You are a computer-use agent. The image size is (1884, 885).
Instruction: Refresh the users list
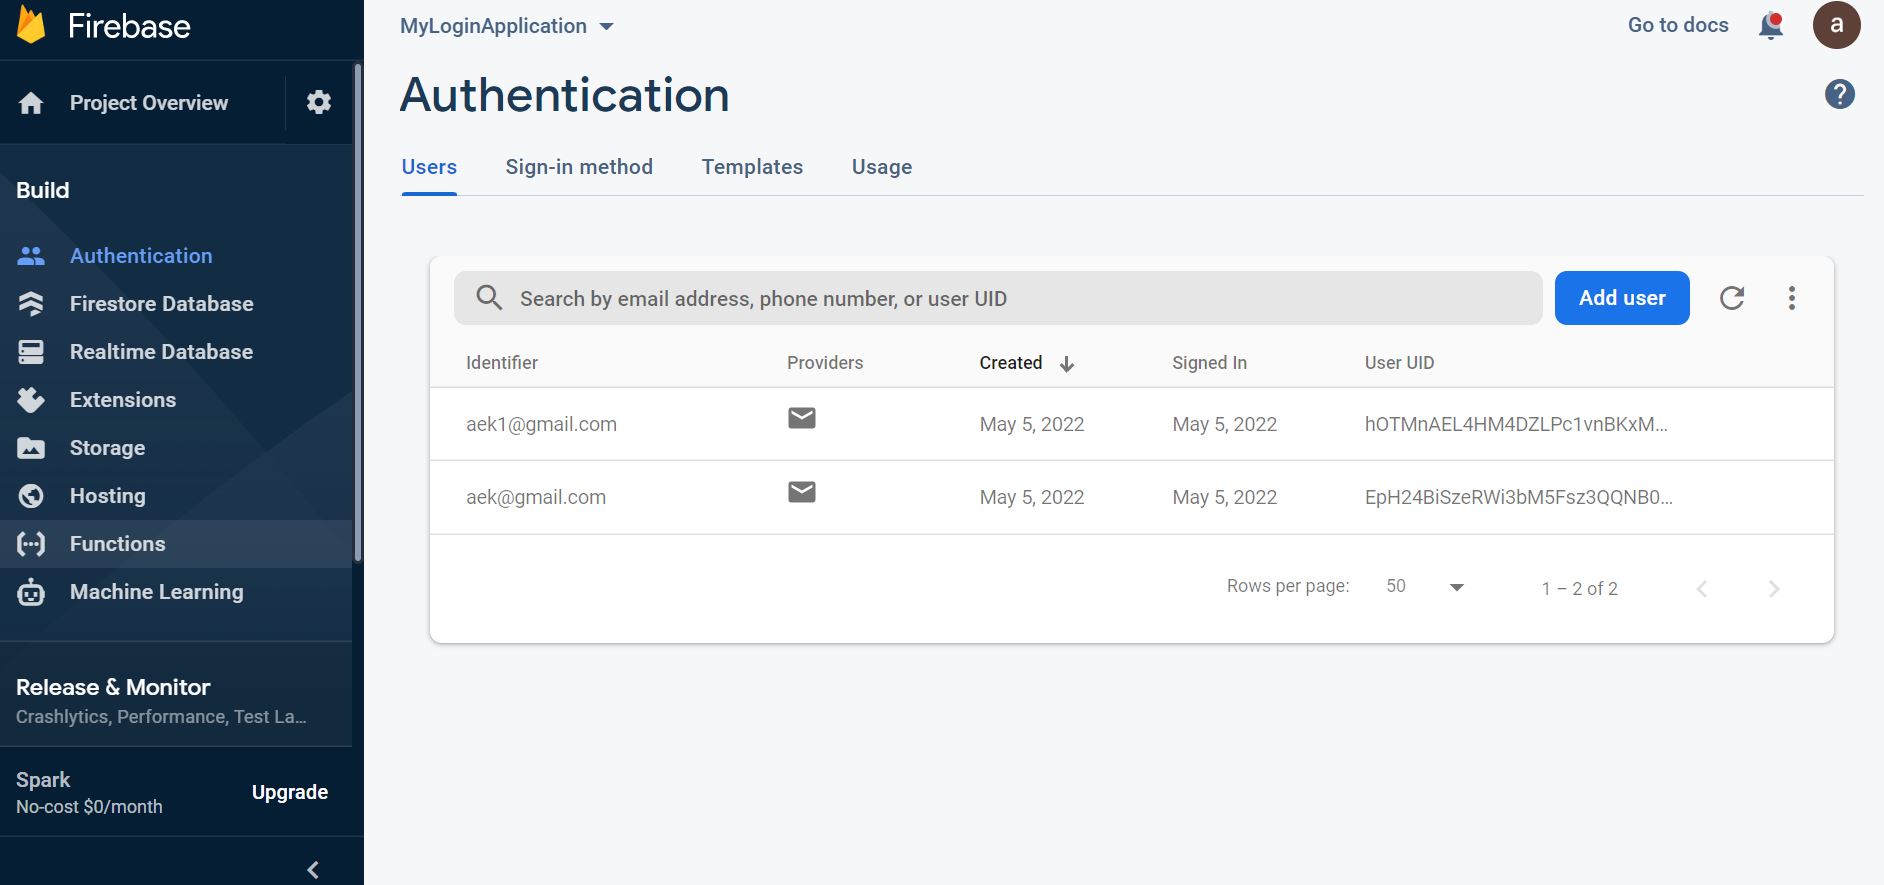click(x=1732, y=298)
